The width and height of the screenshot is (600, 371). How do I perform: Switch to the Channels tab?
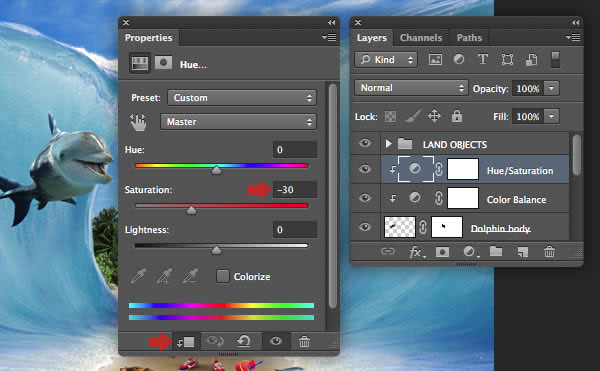(x=421, y=37)
